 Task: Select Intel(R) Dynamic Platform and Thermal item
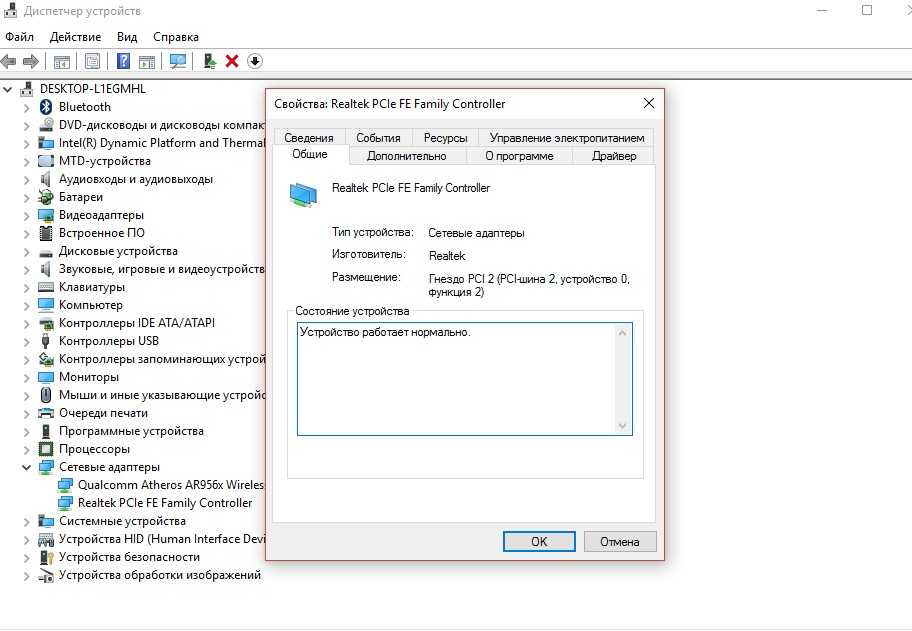162,143
